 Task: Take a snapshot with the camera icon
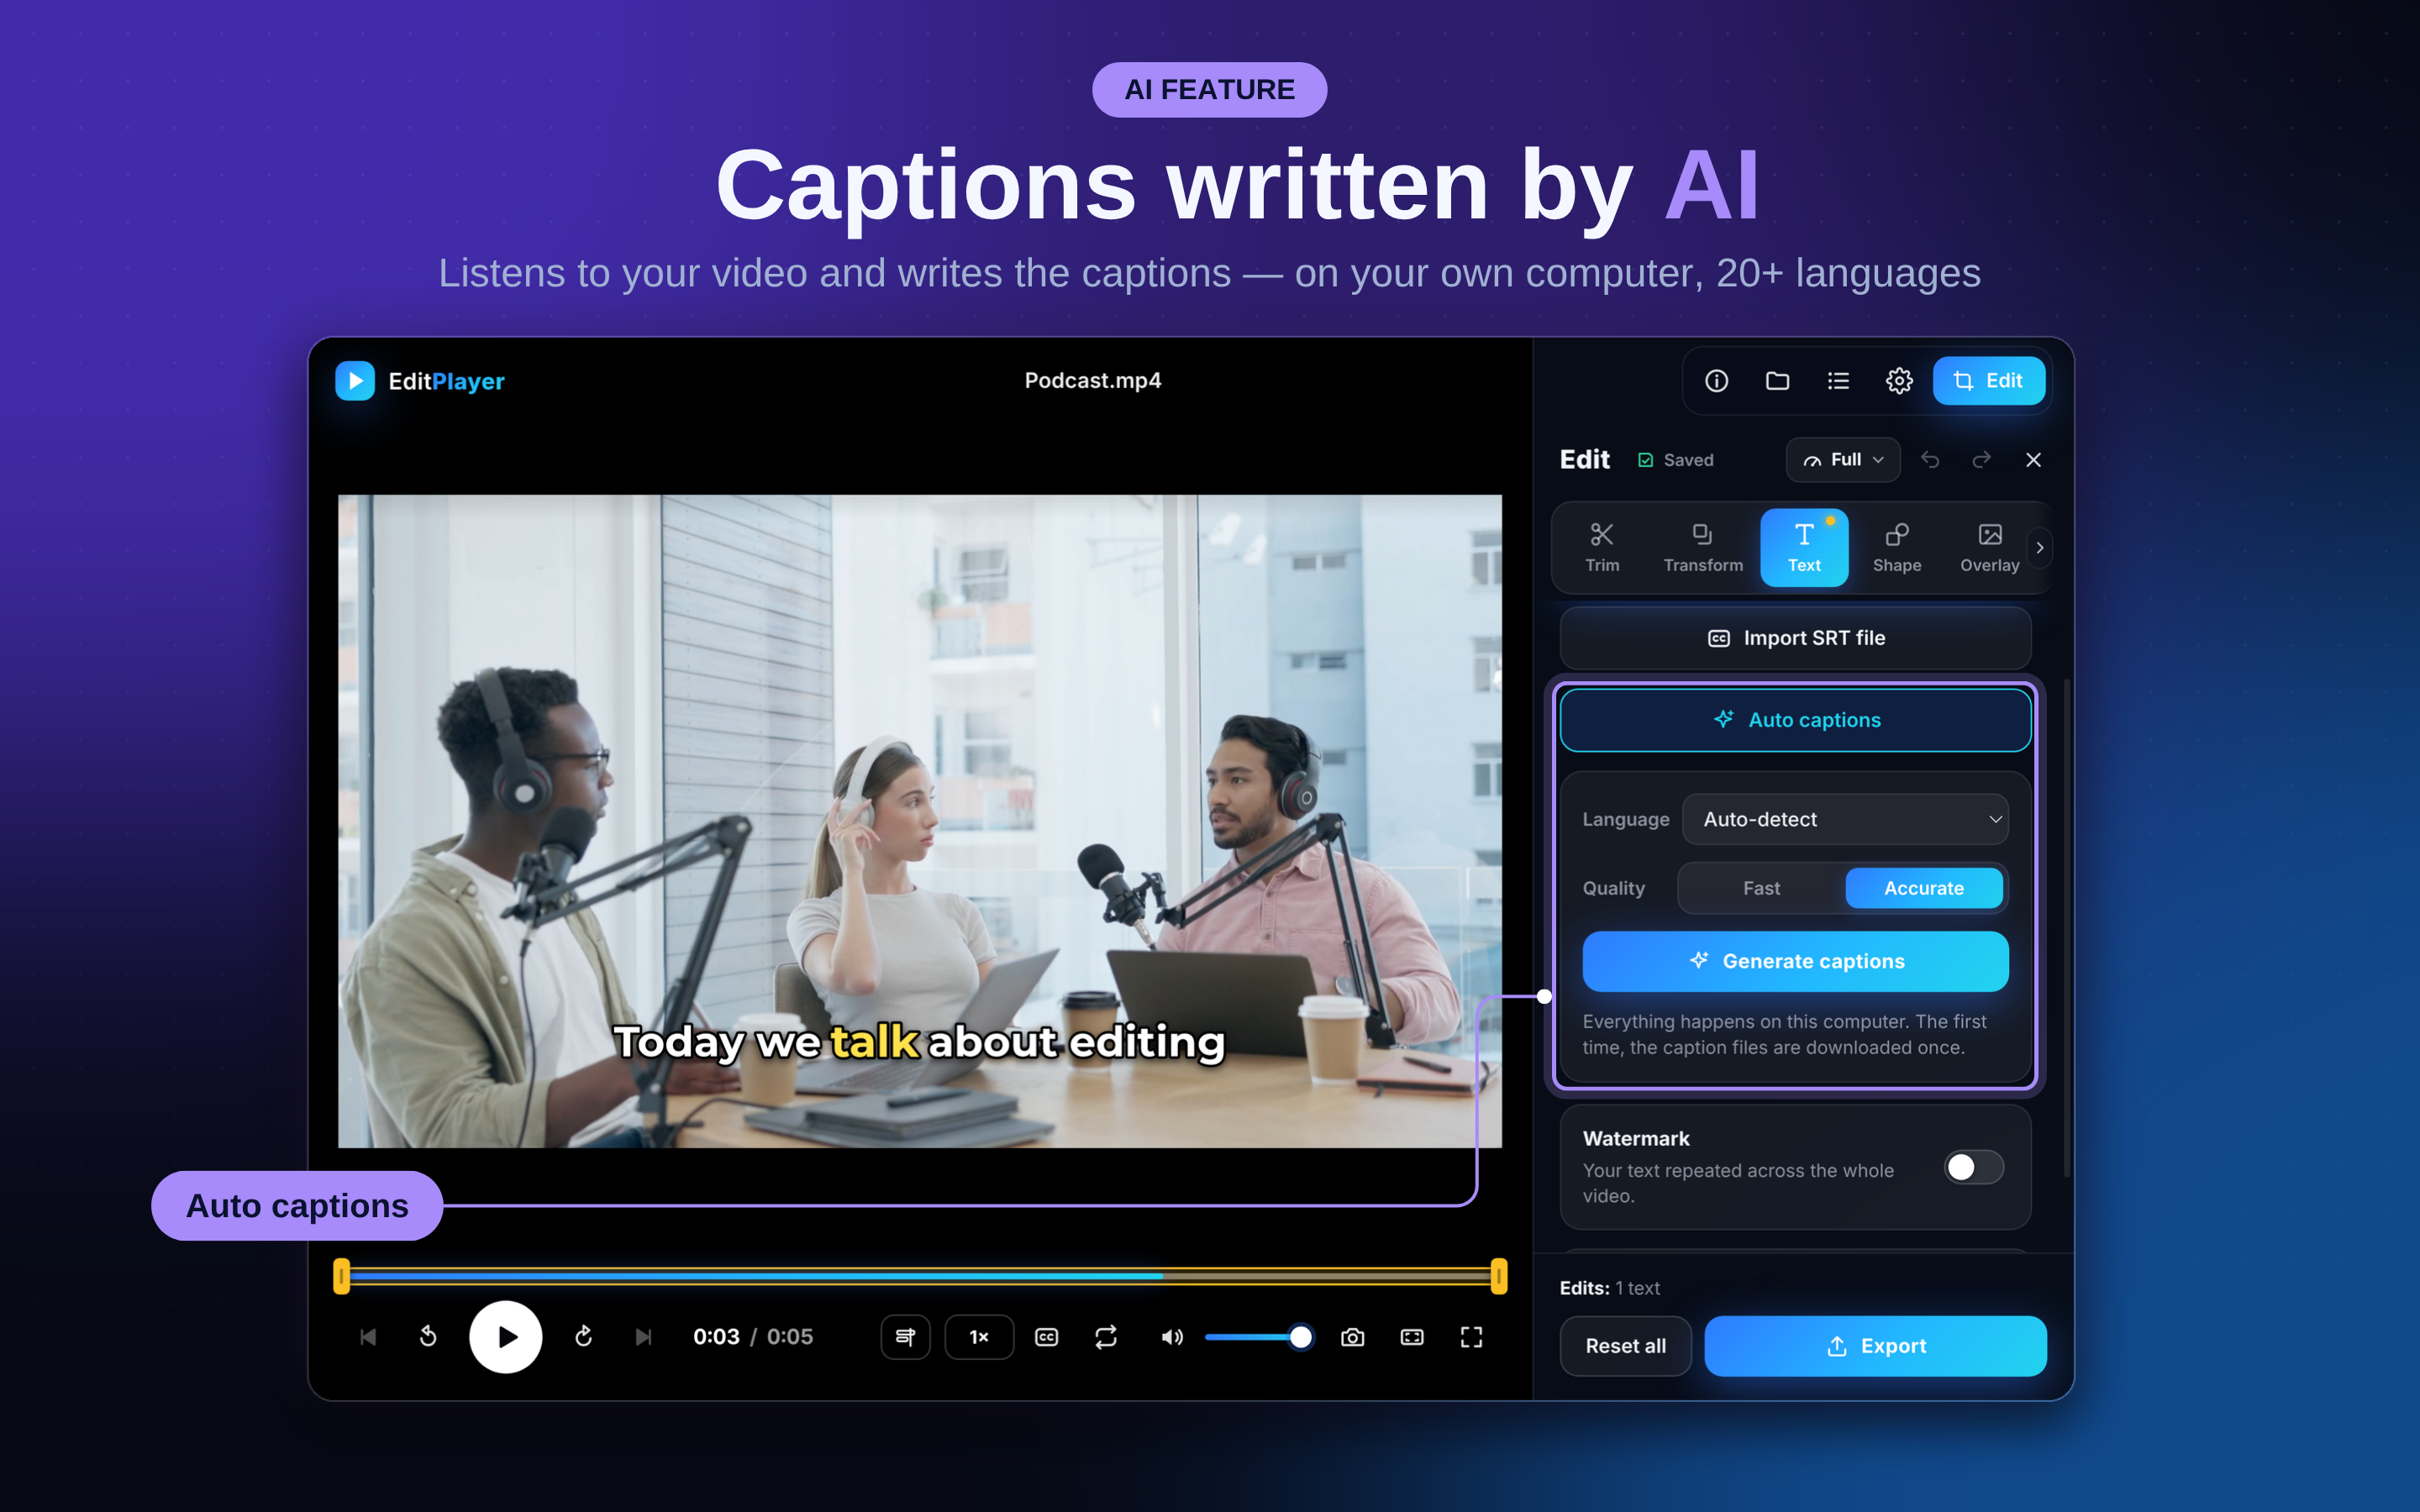[1352, 1337]
